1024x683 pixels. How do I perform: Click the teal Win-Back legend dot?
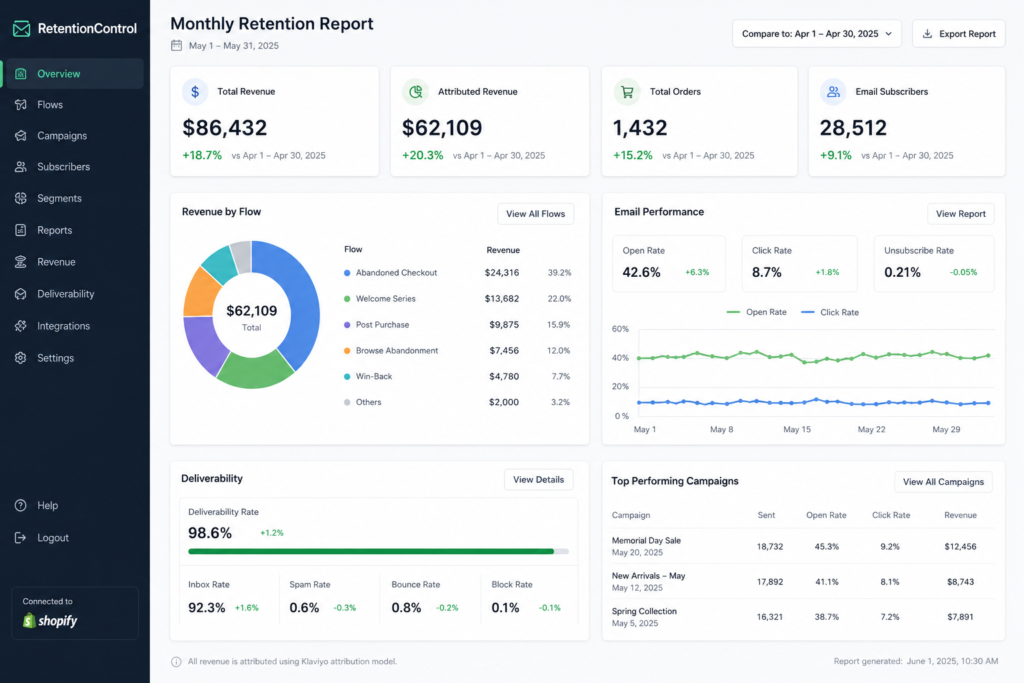coord(347,376)
